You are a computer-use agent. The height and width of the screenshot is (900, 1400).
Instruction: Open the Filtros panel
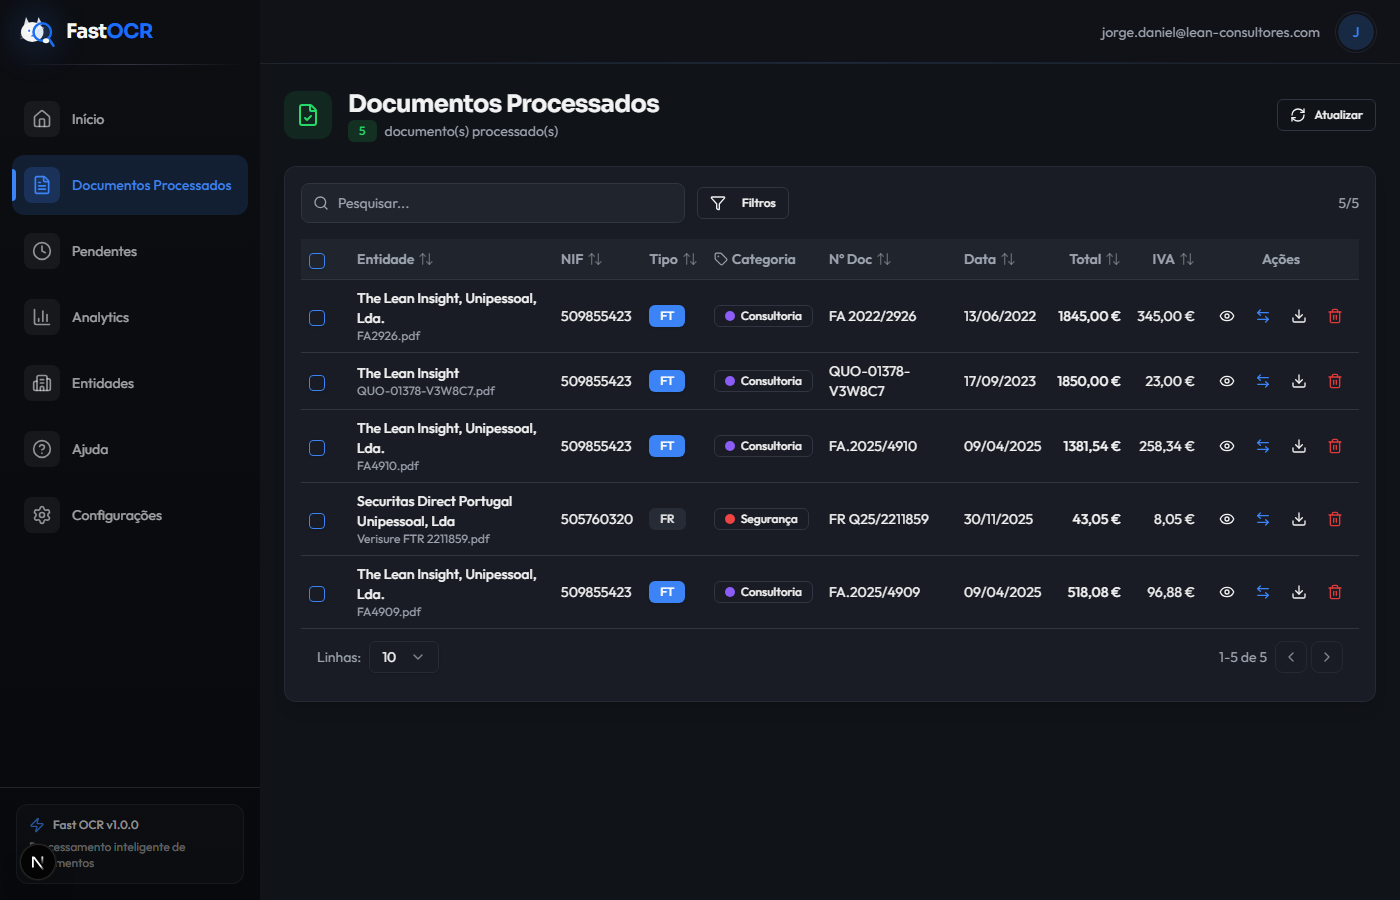(x=743, y=203)
